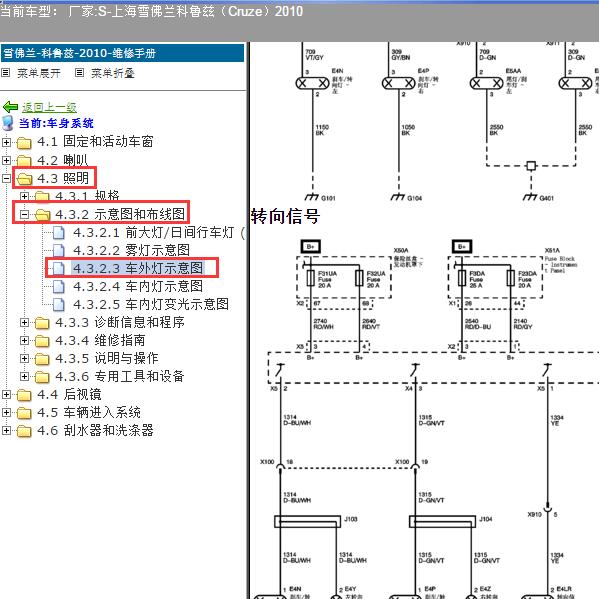
Task: Select open folder icon of 4.3 照明
Action: [24, 179]
